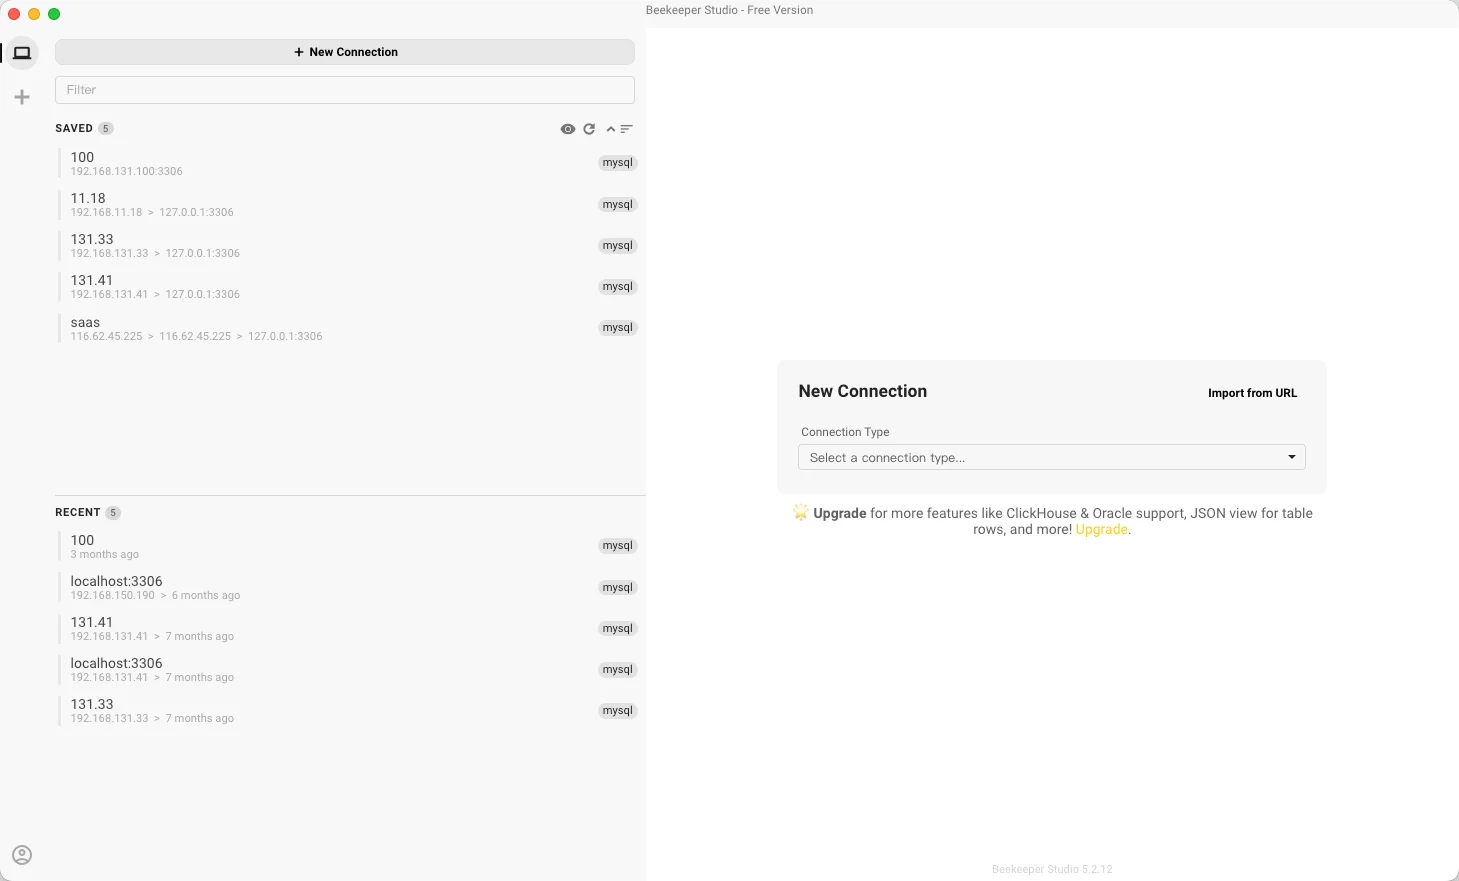Click the mysql badge on saas connection
Image resolution: width=1459 pixels, height=881 pixels.
[617, 328]
